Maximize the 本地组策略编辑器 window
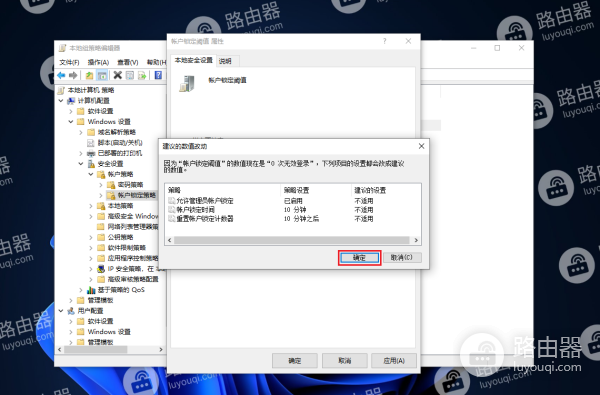Image resolution: width=600 pixels, height=395 pixels. point(497,48)
